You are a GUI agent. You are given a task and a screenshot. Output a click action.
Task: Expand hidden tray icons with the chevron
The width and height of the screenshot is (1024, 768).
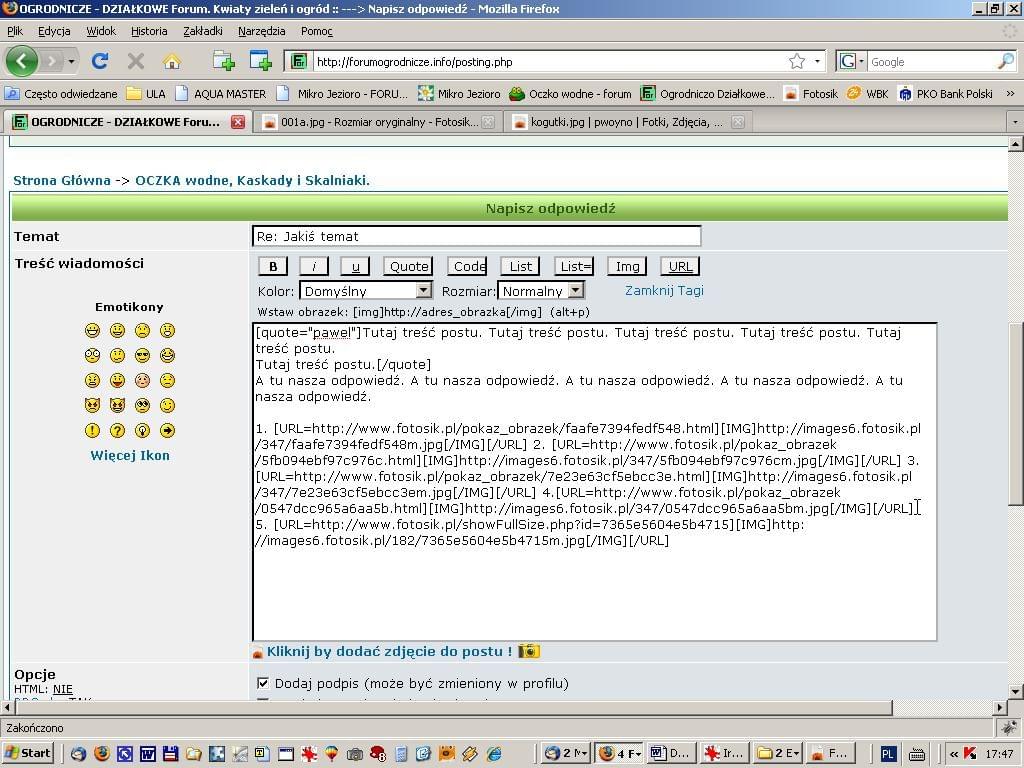(x=954, y=753)
